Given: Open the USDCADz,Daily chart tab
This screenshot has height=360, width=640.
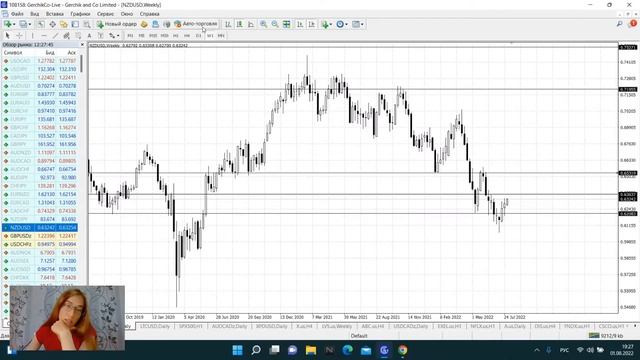Looking at the screenshot, I should [x=411, y=326].
